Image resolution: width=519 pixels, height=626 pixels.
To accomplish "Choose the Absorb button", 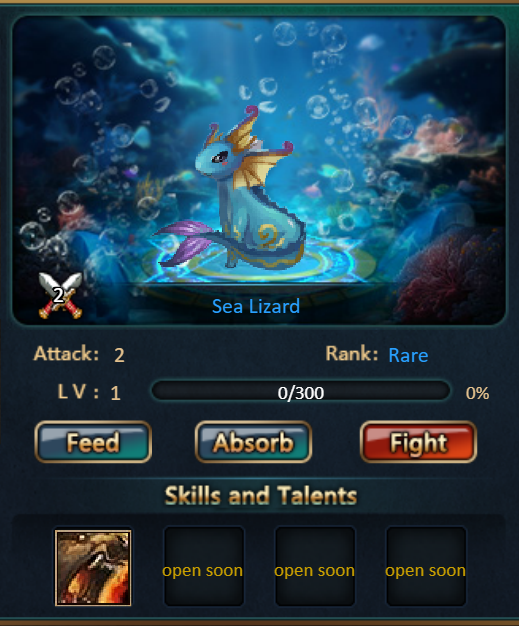I will coord(253,442).
